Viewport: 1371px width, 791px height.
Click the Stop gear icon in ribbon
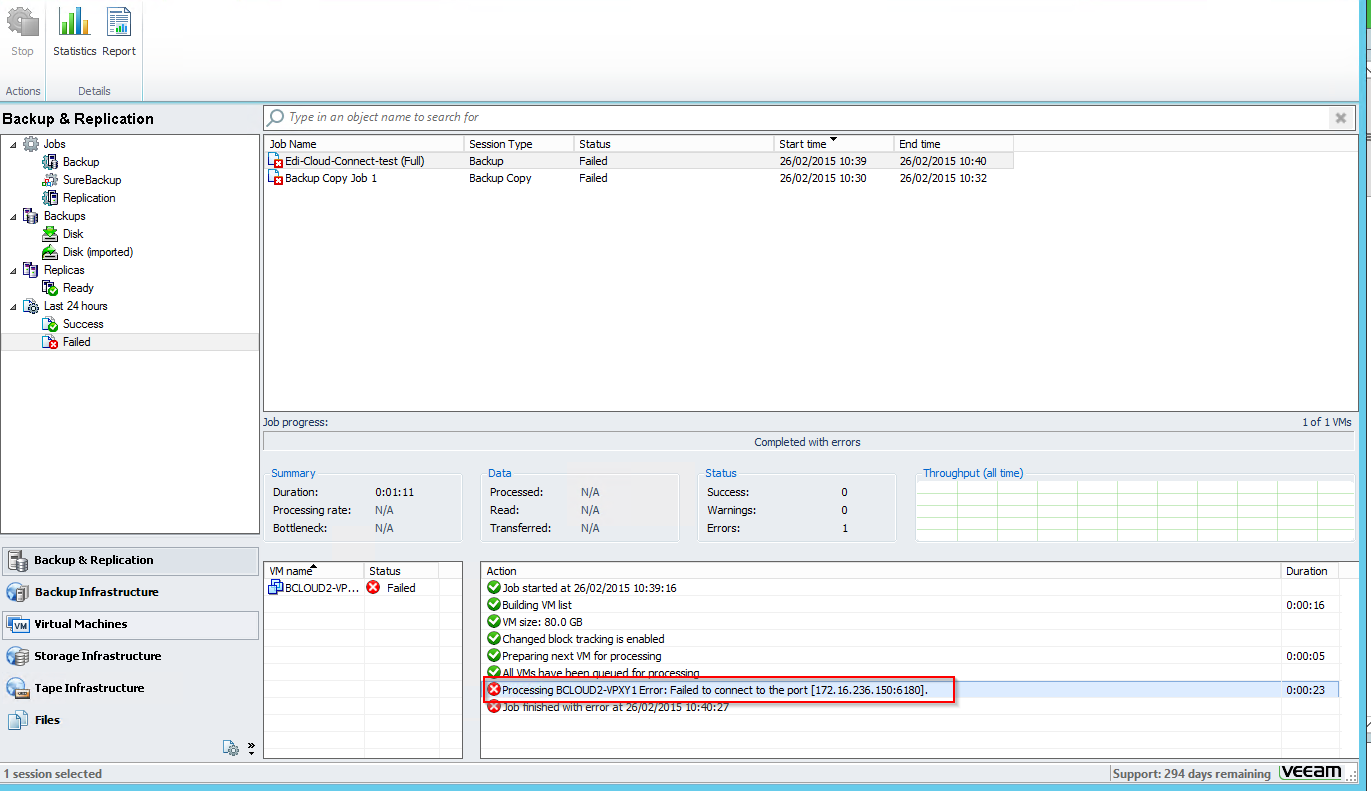(22, 22)
